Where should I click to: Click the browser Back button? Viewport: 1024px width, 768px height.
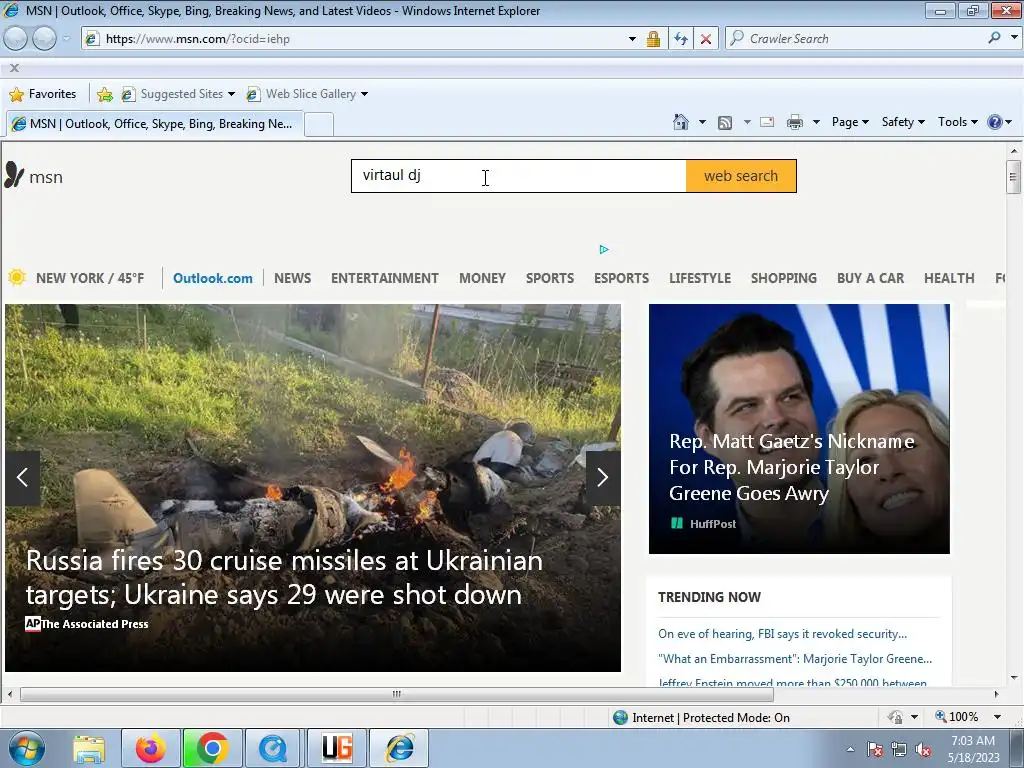pyautogui.click(x=15, y=39)
